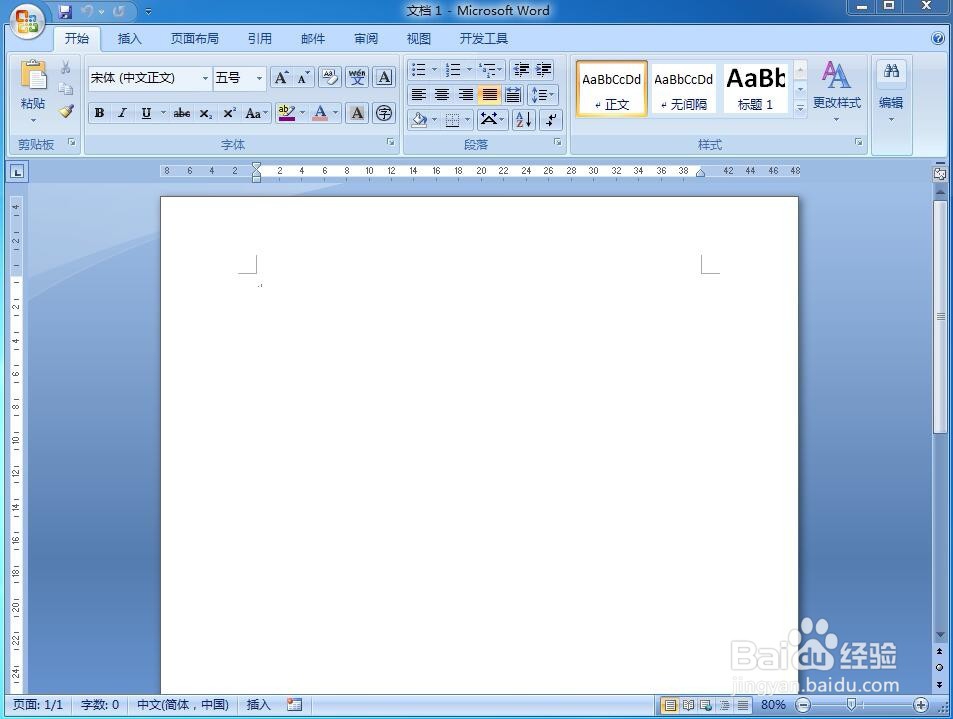Open bullets list dropdown arrow
The height and width of the screenshot is (719, 953).
click(434, 69)
